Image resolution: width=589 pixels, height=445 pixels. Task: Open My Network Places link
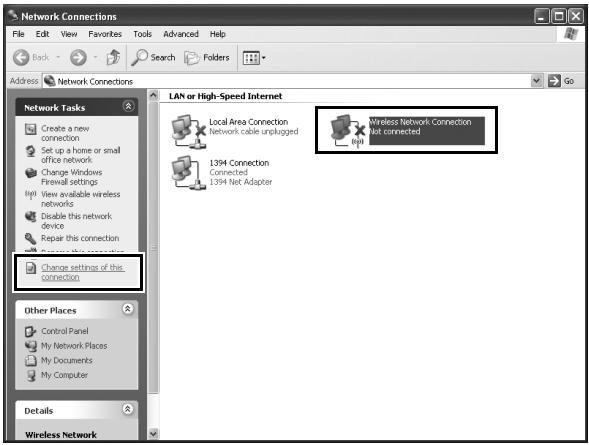(x=74, y=346)
